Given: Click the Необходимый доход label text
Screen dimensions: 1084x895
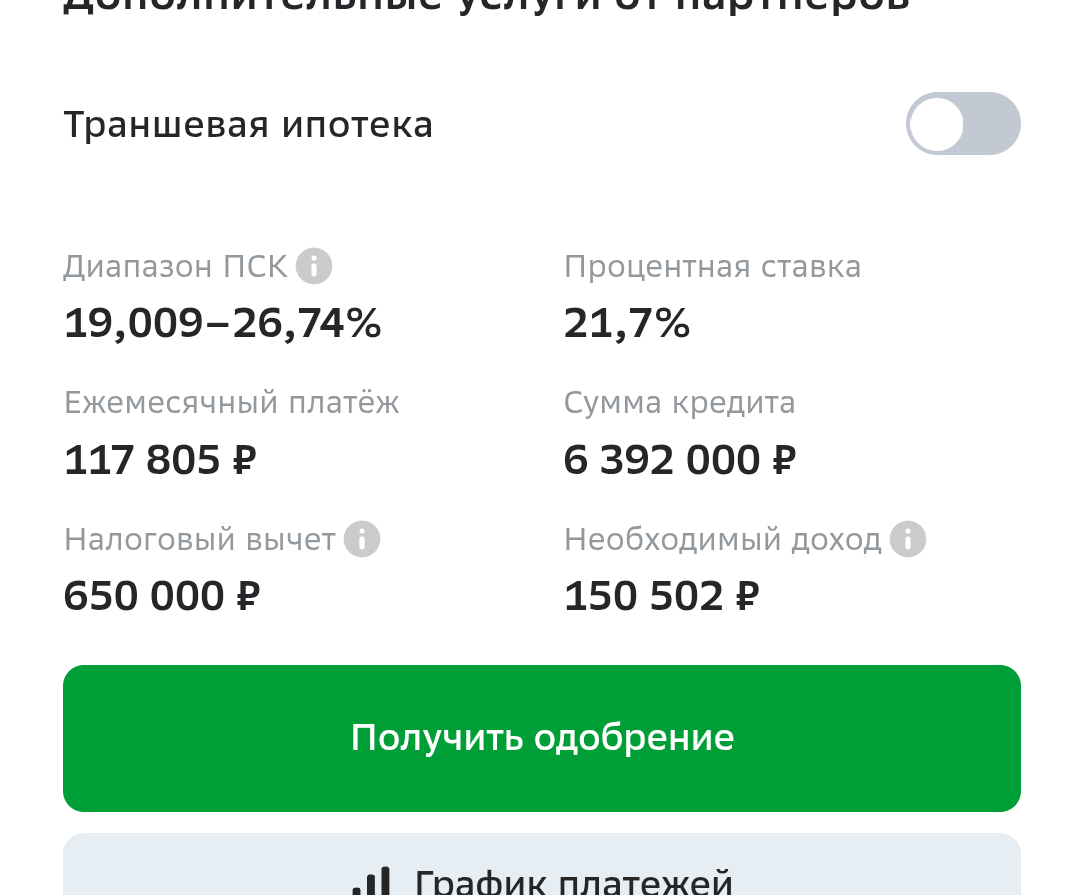Looking at the screenshot, I should click(722, 540).
